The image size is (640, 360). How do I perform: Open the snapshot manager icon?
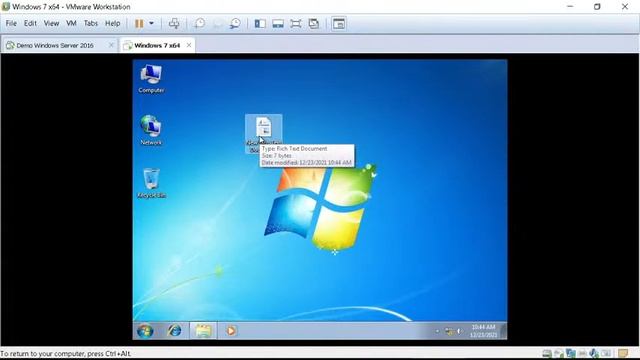coord(235,24)
